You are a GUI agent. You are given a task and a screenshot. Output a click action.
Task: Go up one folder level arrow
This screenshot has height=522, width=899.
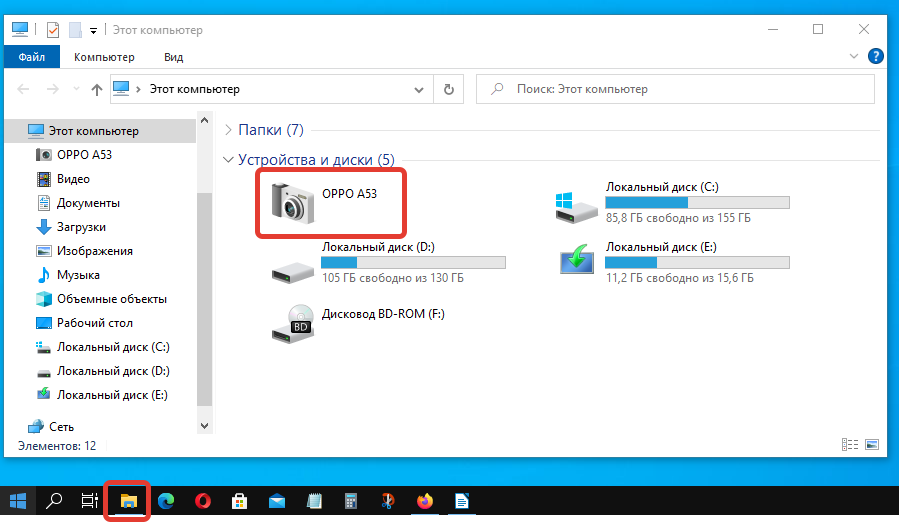click(x=96, y=89)
